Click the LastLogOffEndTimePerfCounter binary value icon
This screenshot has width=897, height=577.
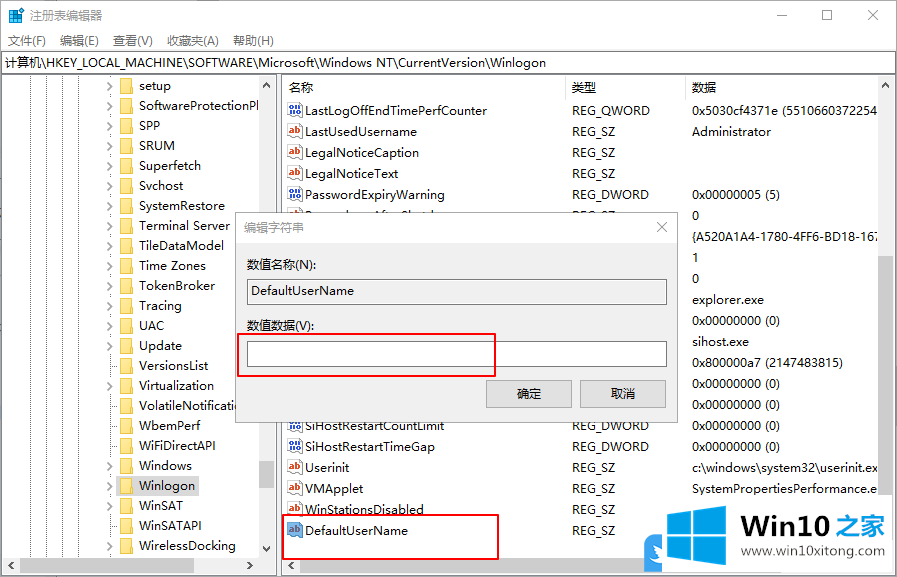(x=295, y=110)
